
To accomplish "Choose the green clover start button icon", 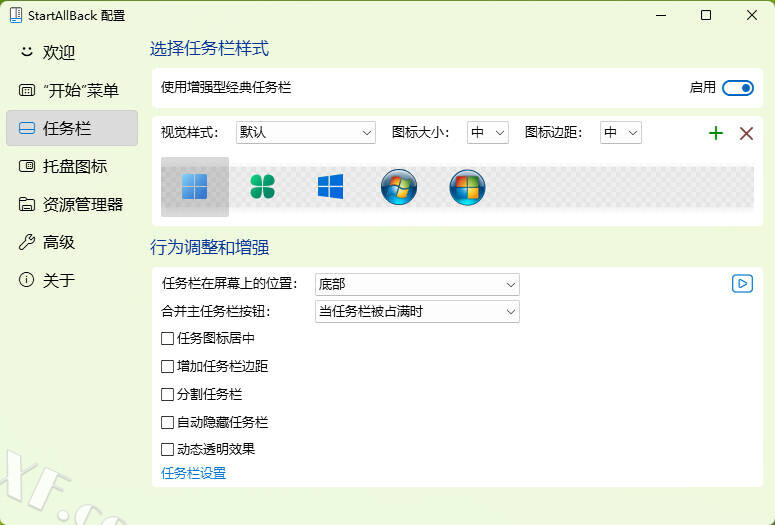I will [x=262, y=186].
